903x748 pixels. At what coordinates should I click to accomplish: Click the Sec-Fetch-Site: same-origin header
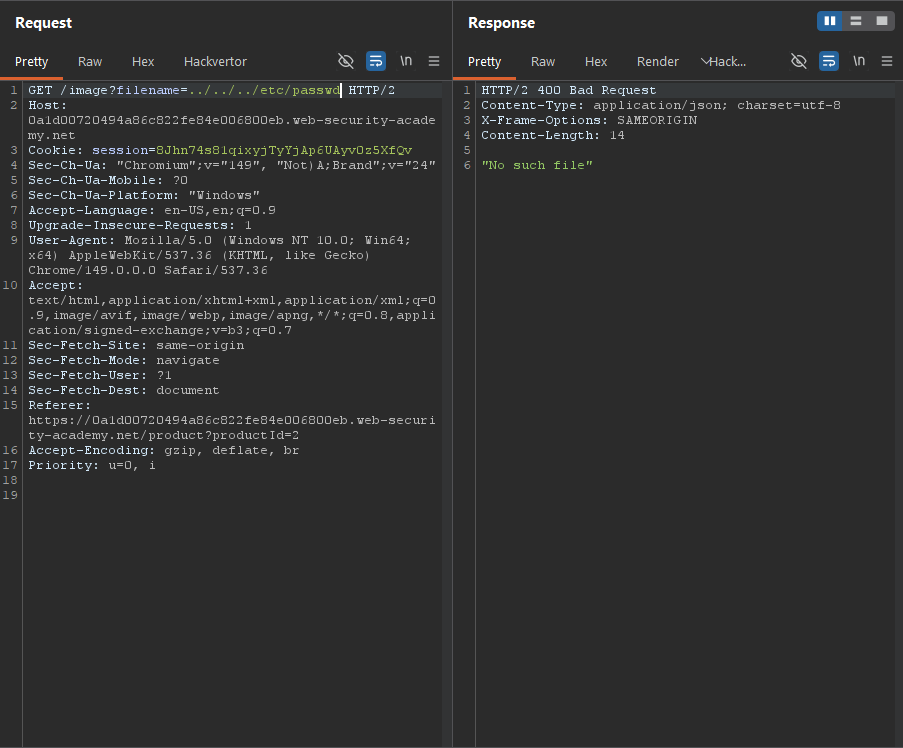136,345
